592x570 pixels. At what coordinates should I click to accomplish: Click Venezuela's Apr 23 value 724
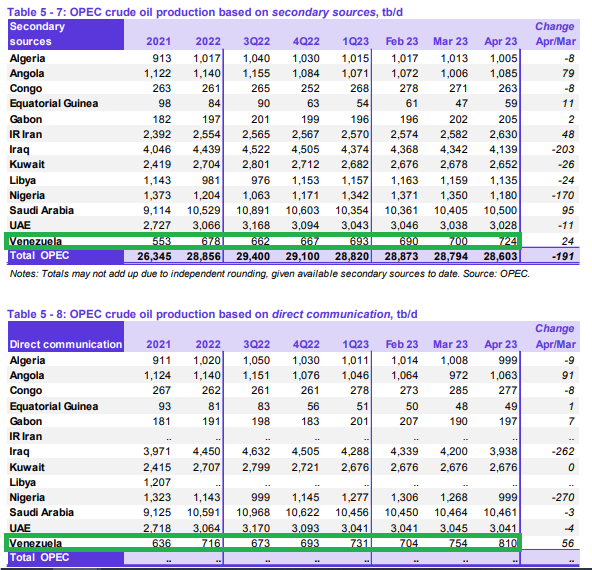(x=507, y=241)
